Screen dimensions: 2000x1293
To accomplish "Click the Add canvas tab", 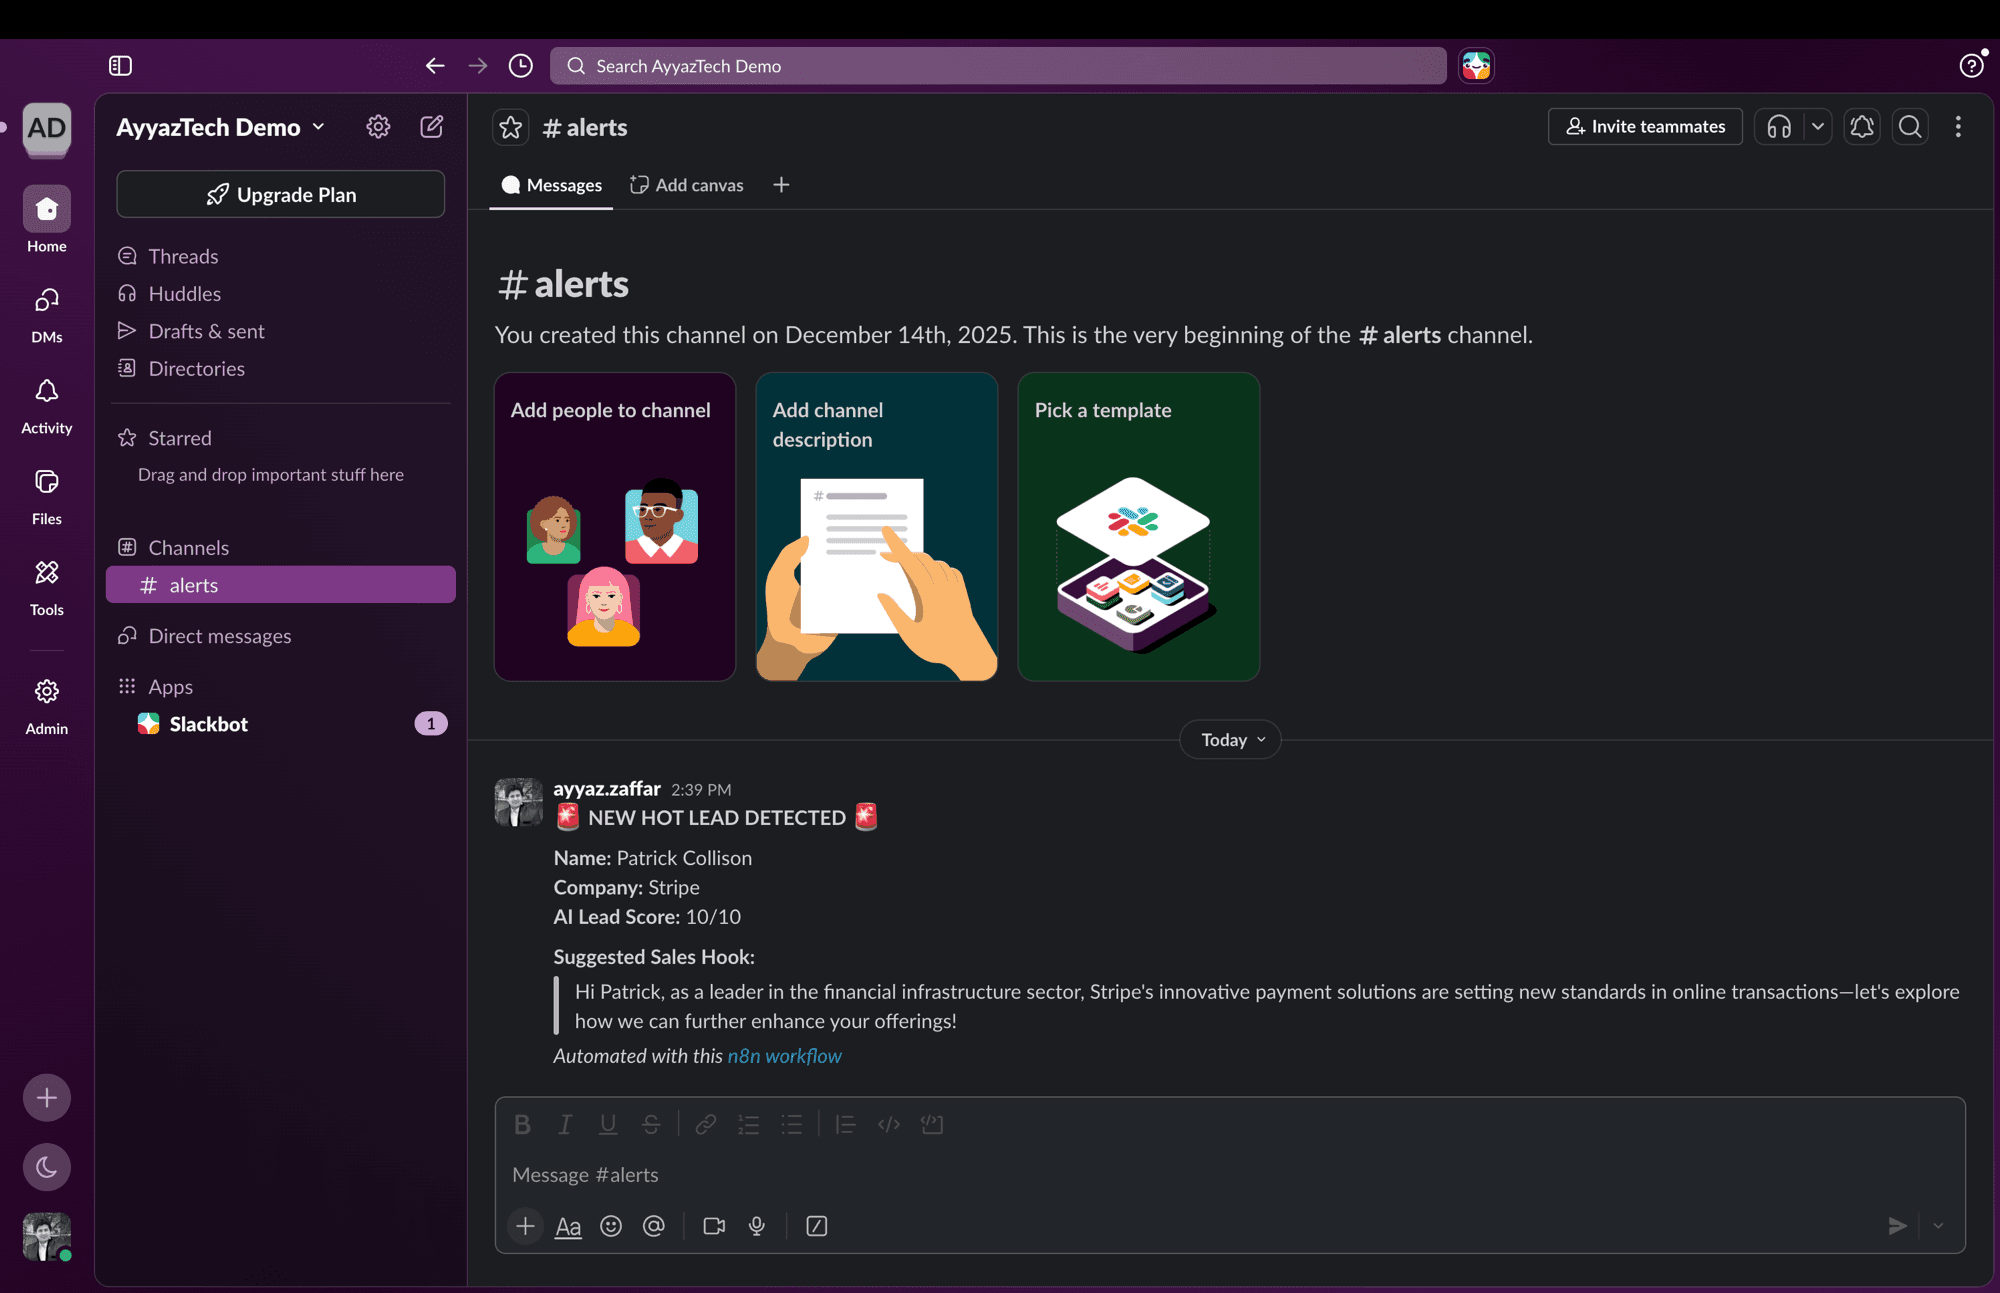I will pyautogui.click(x=687, y=185).
